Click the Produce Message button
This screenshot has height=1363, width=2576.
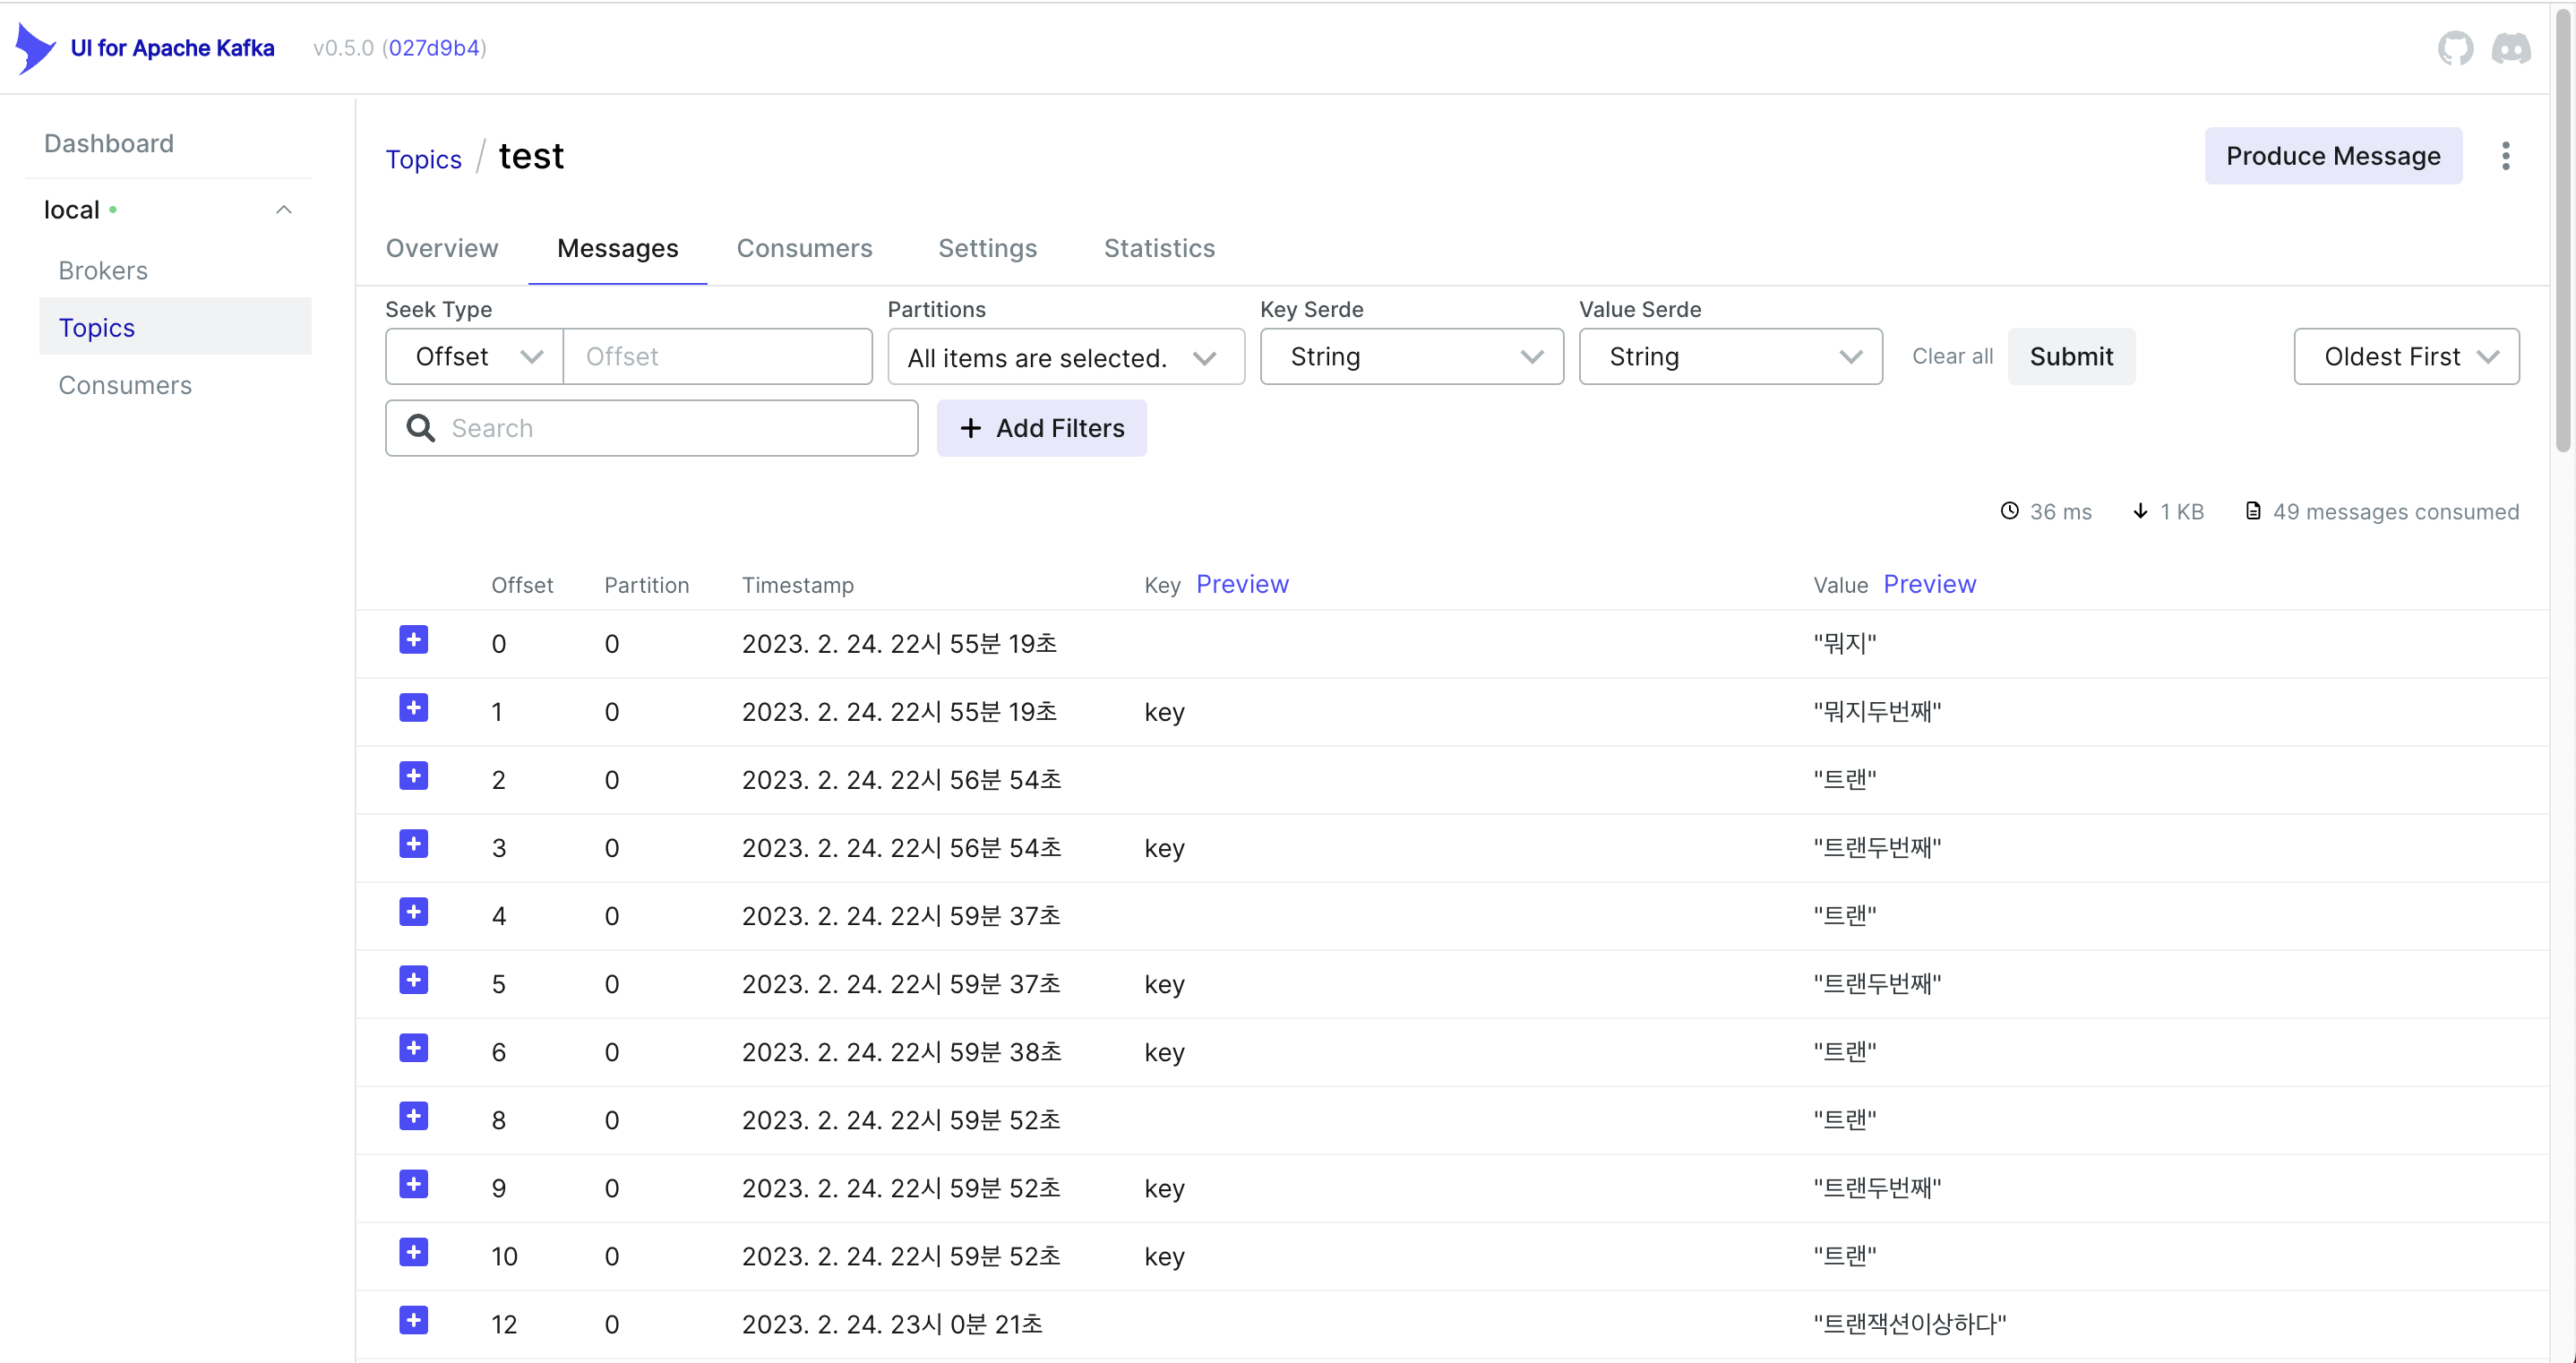point(2332,156)
